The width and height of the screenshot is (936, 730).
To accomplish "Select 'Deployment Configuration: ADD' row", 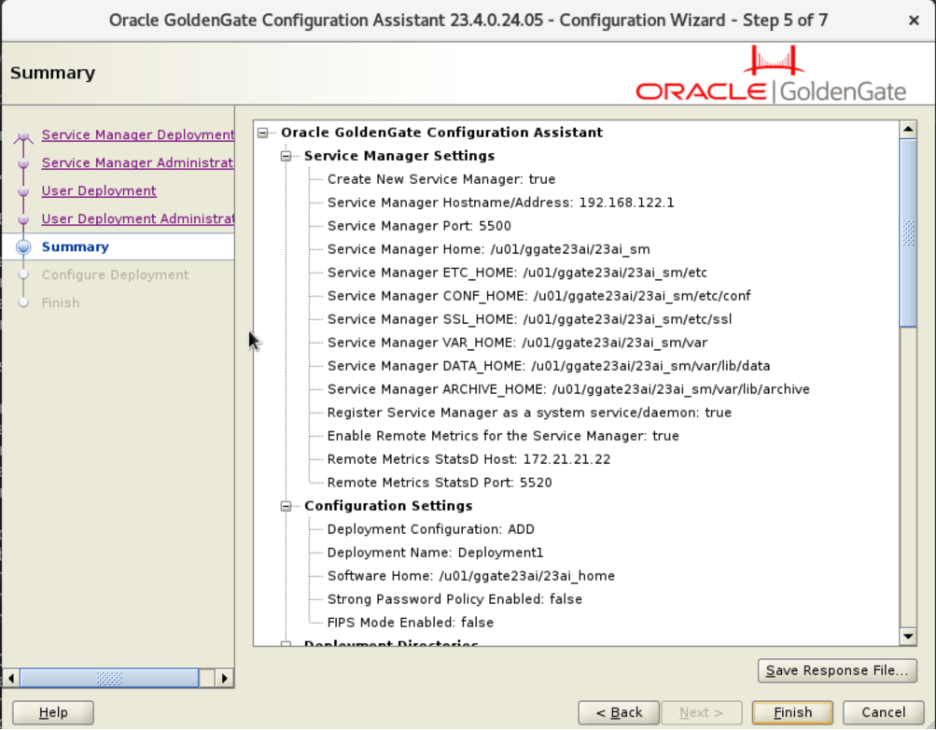I will 431,529.
